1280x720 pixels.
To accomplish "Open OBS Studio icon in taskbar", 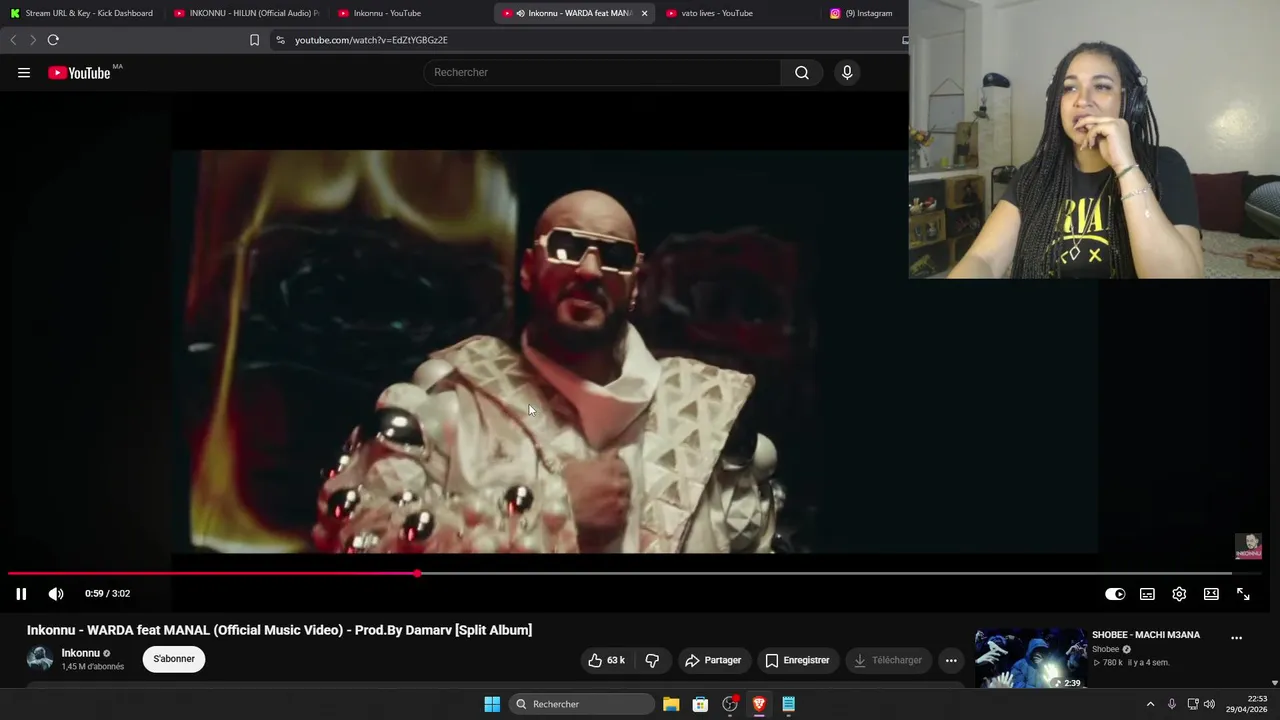I will click(730, 704).
